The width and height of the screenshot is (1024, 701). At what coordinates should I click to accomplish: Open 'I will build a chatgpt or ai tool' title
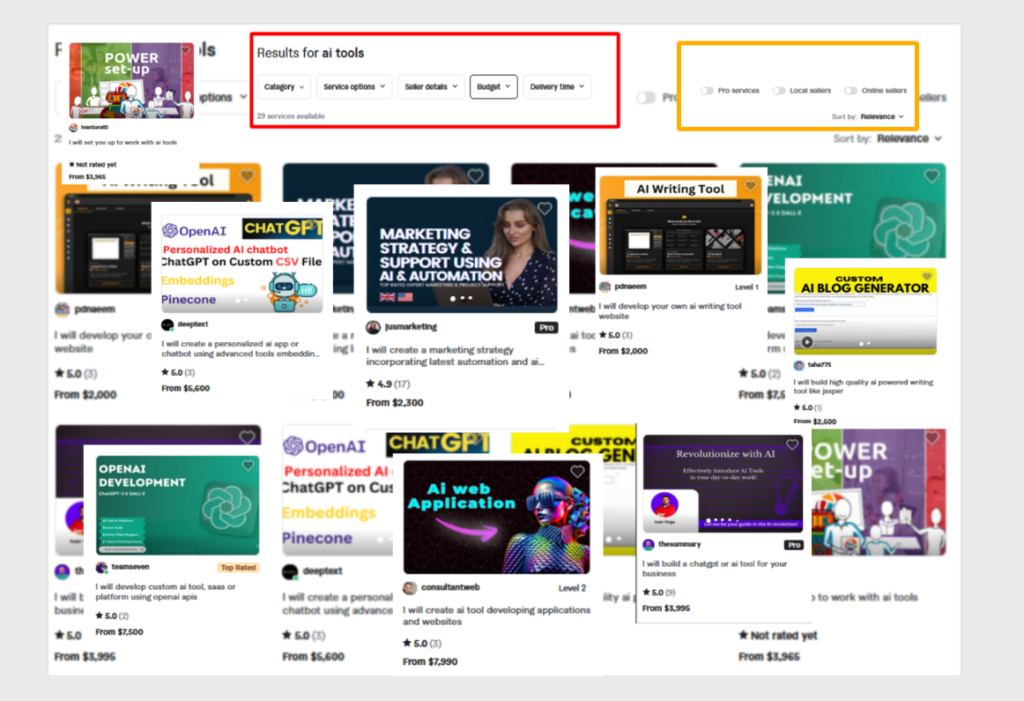coord(714,568)
